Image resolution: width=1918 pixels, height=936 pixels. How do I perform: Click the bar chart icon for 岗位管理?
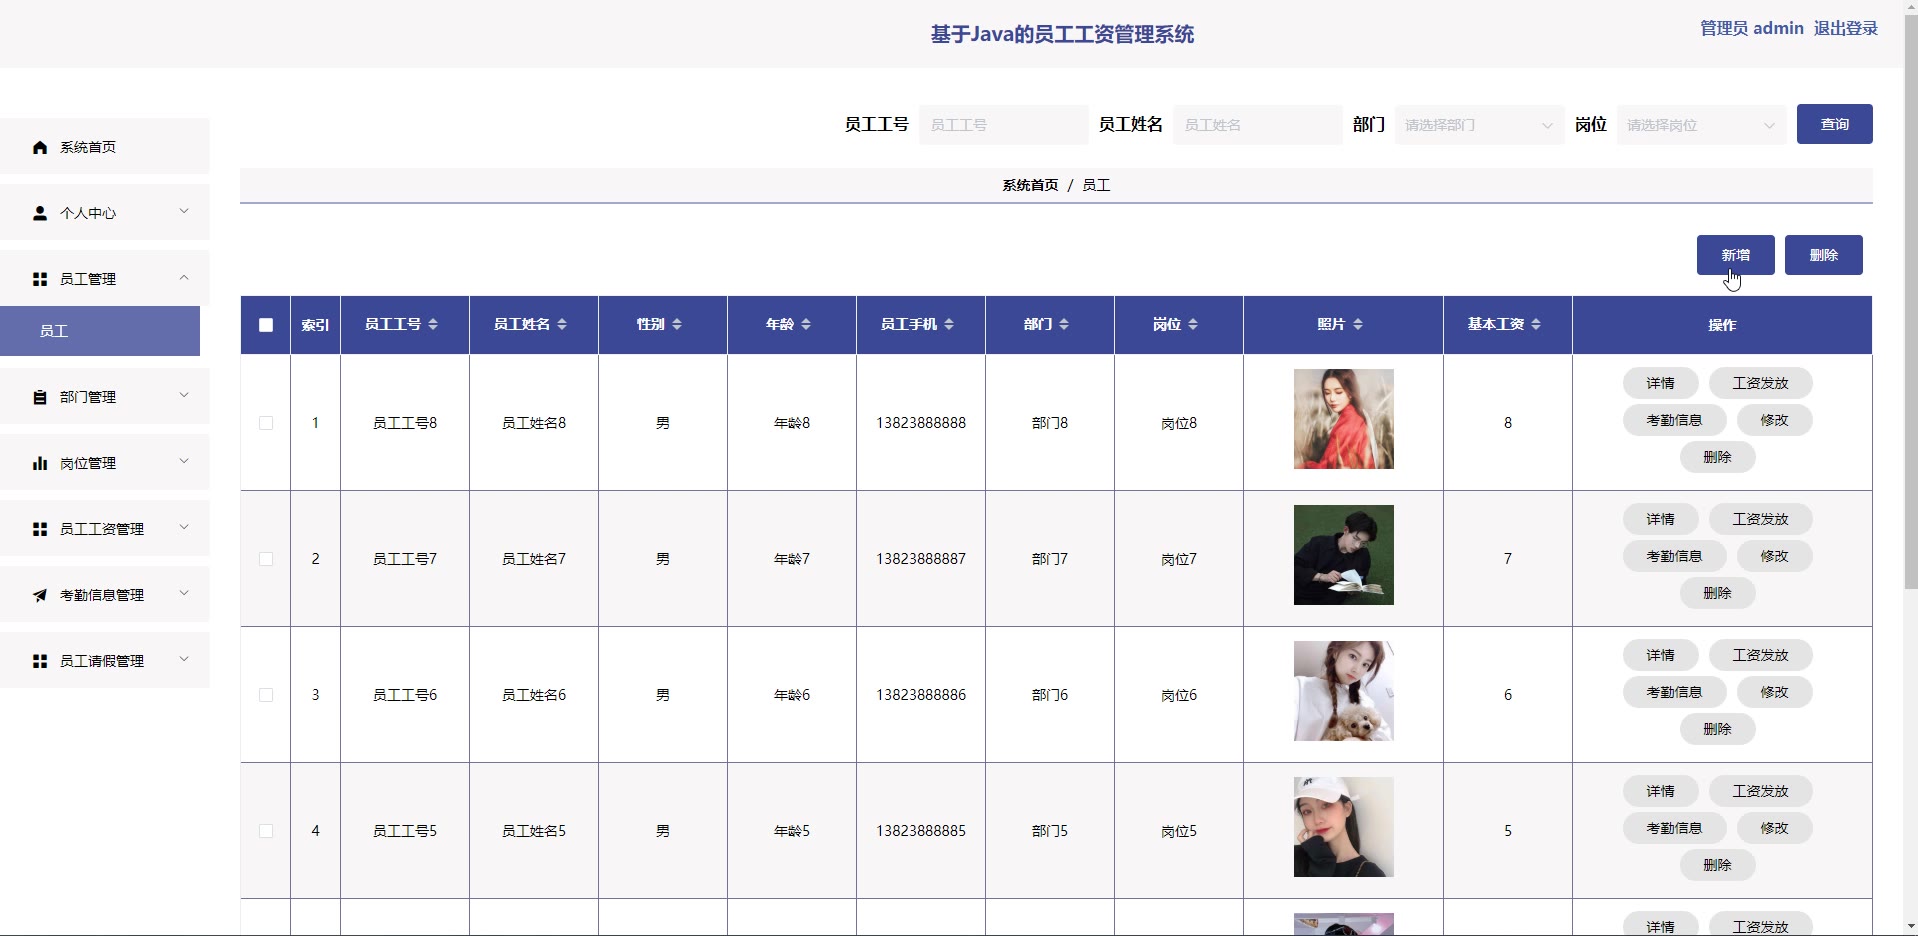(x=40, y=463)
